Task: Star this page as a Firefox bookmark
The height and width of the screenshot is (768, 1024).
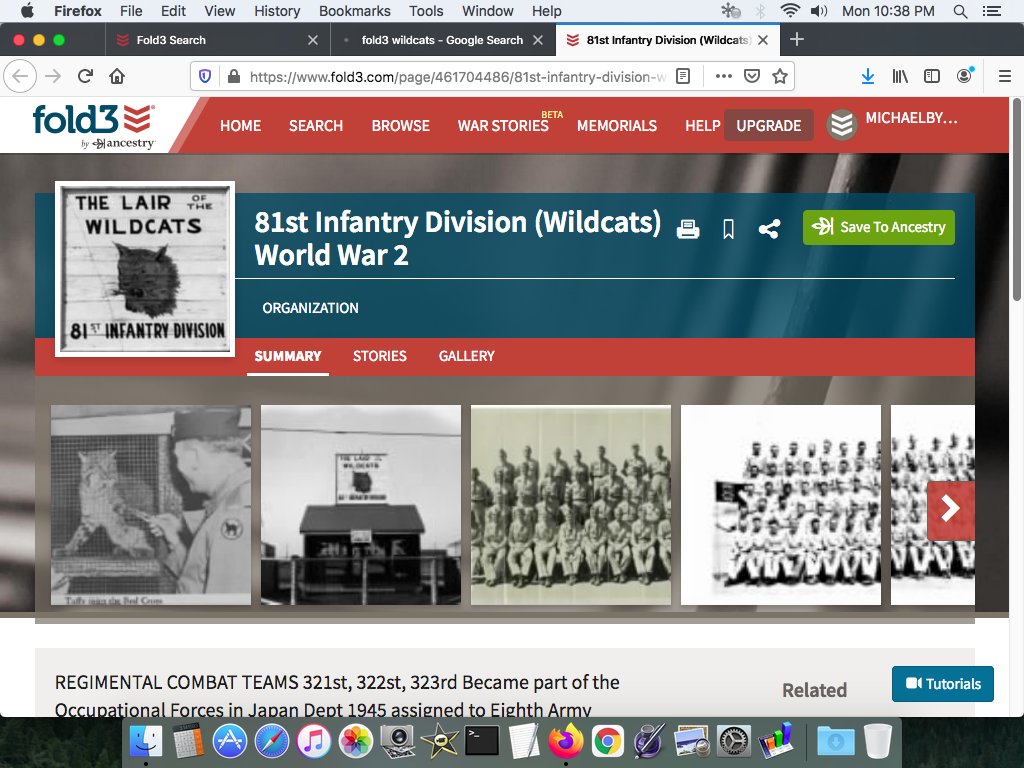Action: pyautogui.click(x=780, y=76)
